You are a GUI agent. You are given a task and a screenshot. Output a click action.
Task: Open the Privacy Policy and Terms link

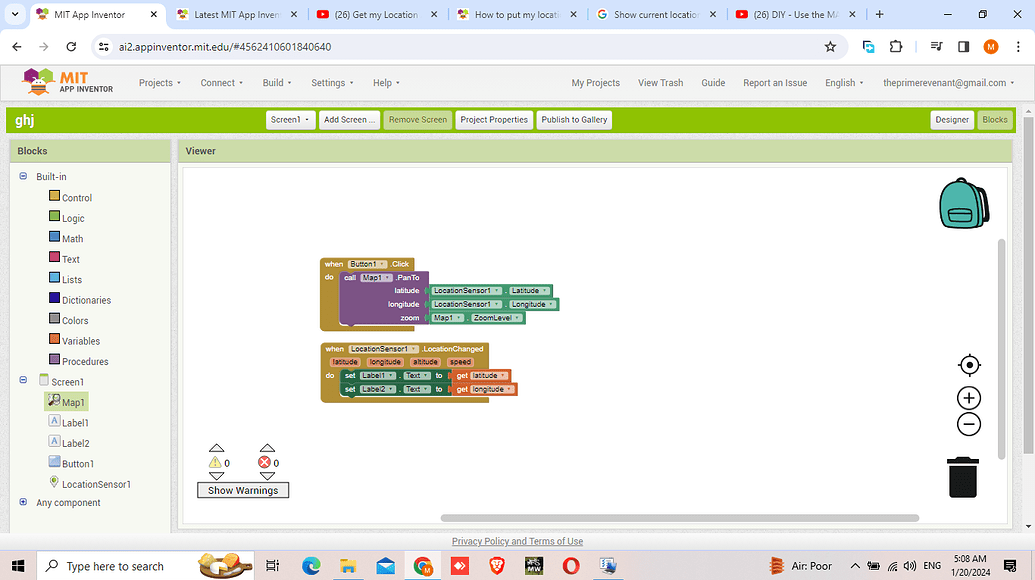(x=517, y=541)
